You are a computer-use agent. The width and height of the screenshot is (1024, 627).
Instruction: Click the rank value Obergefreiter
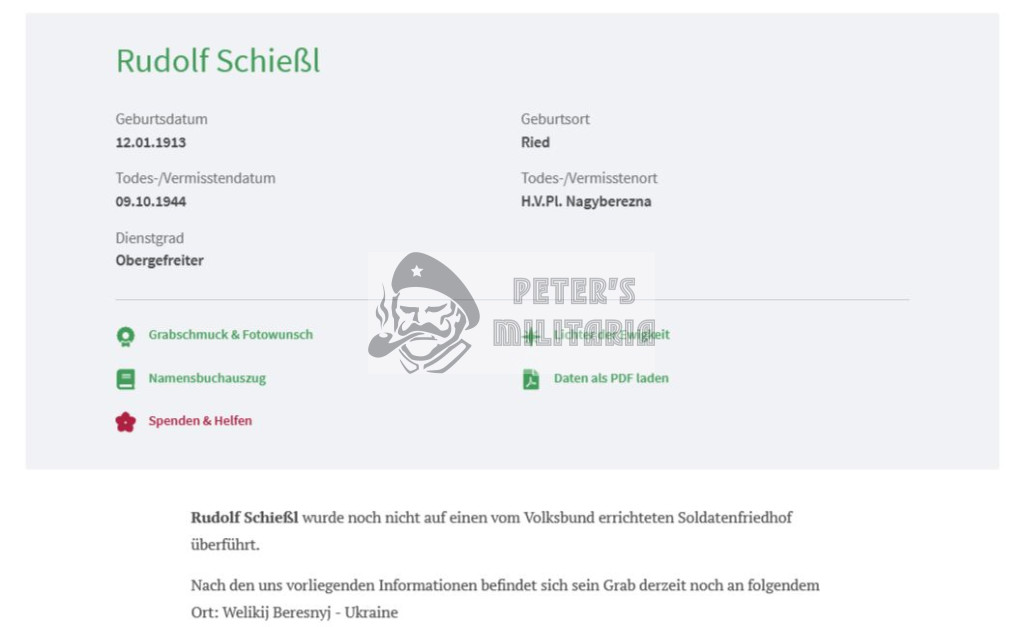pos(159,261)
